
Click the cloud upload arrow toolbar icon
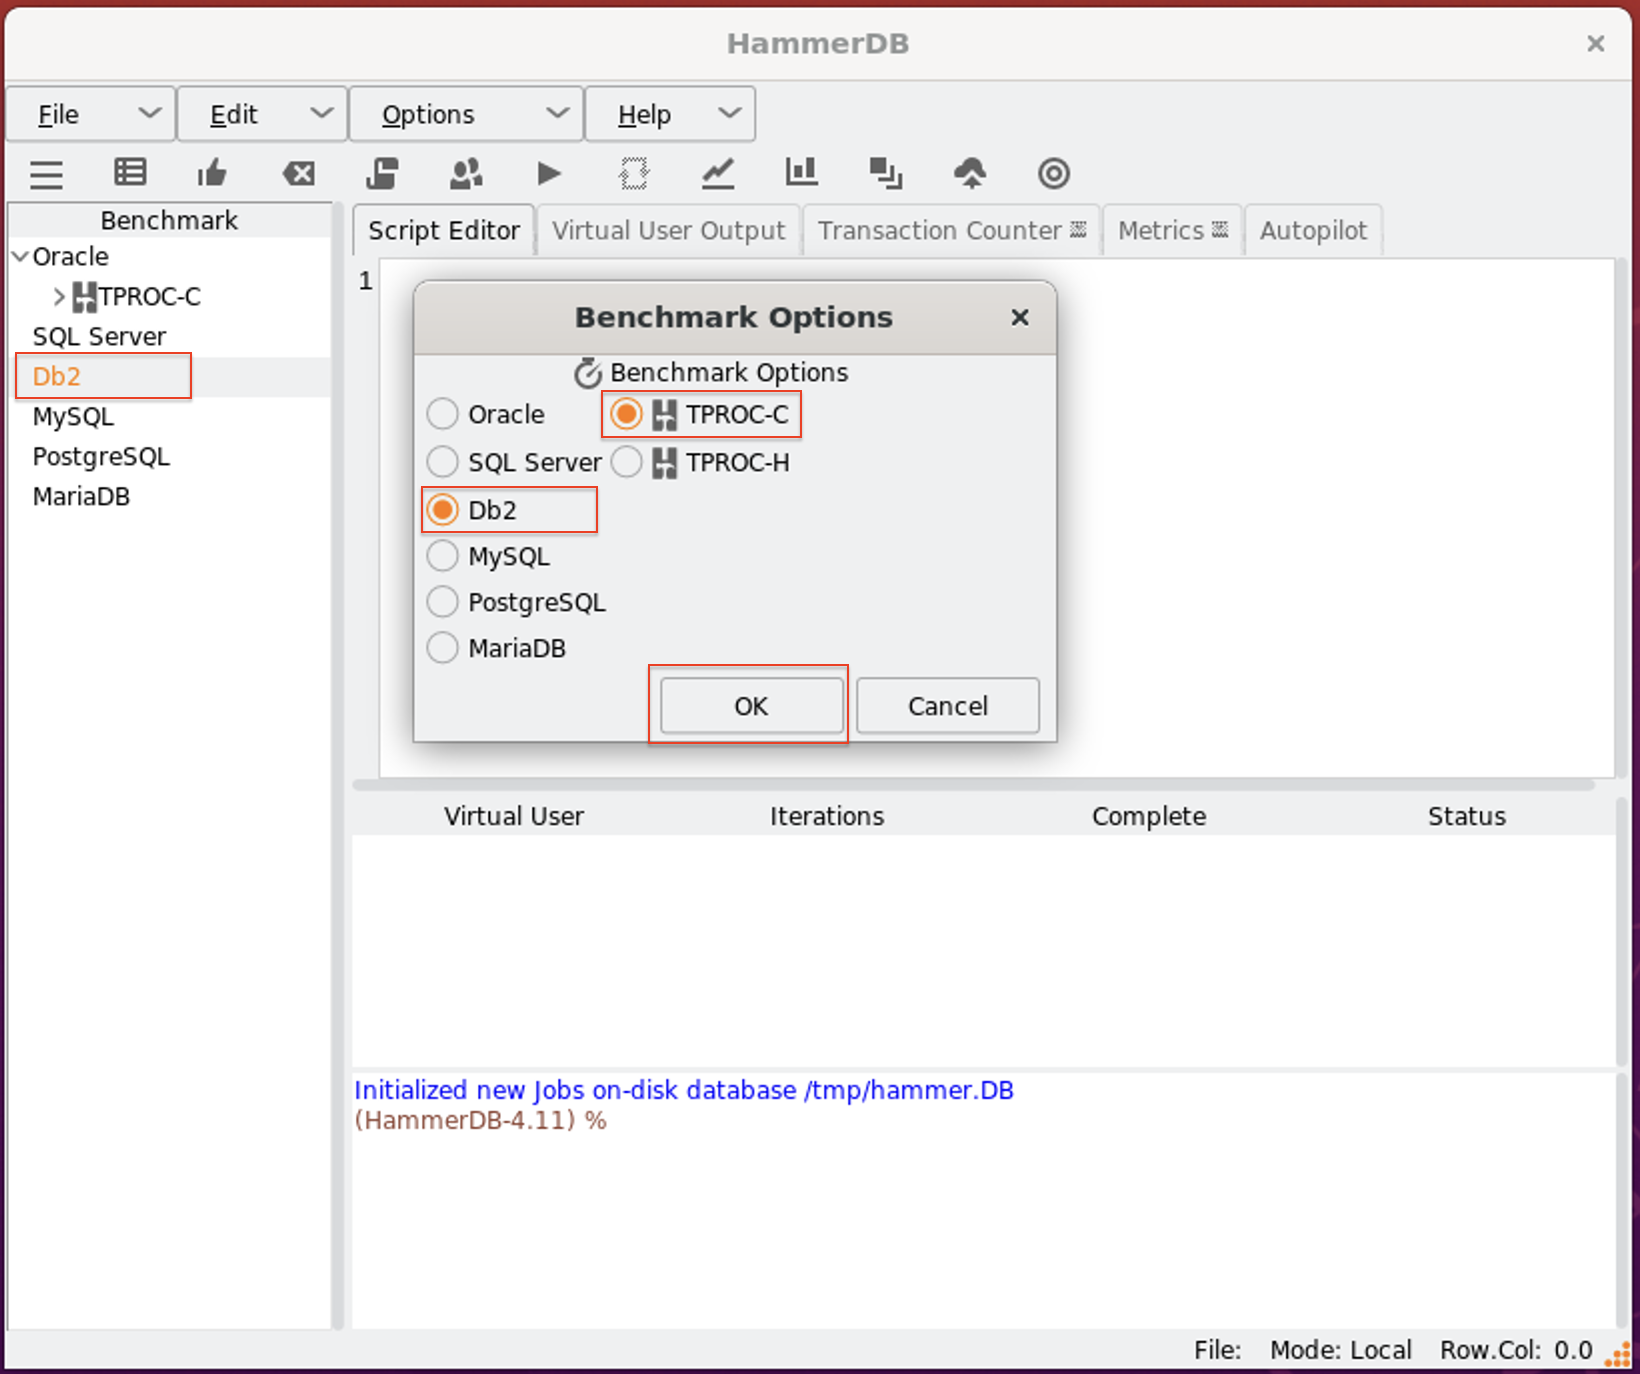click(970, 173)
